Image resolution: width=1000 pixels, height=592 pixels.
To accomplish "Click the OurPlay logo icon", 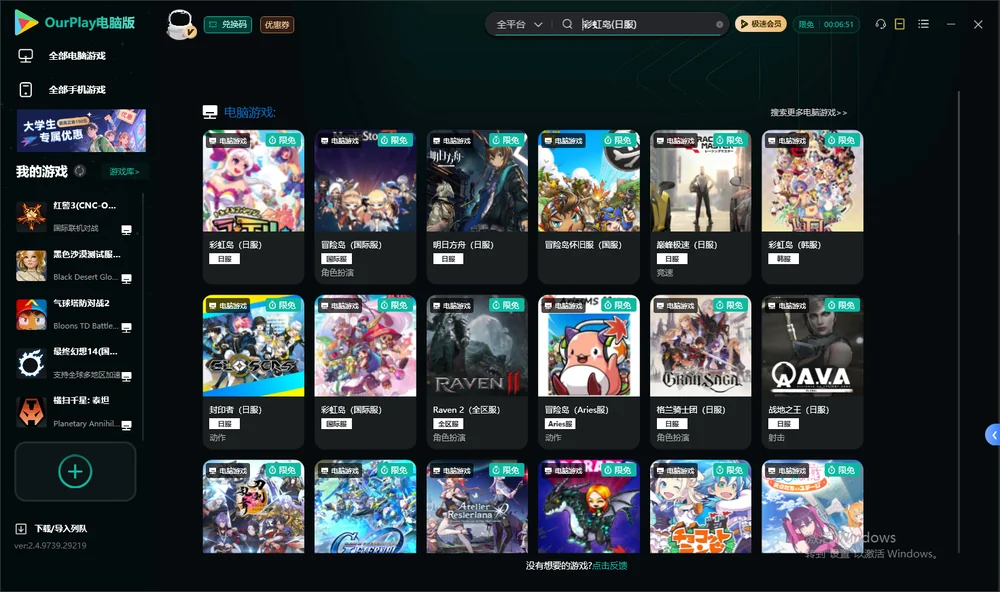I will click(x=26, y=23).
